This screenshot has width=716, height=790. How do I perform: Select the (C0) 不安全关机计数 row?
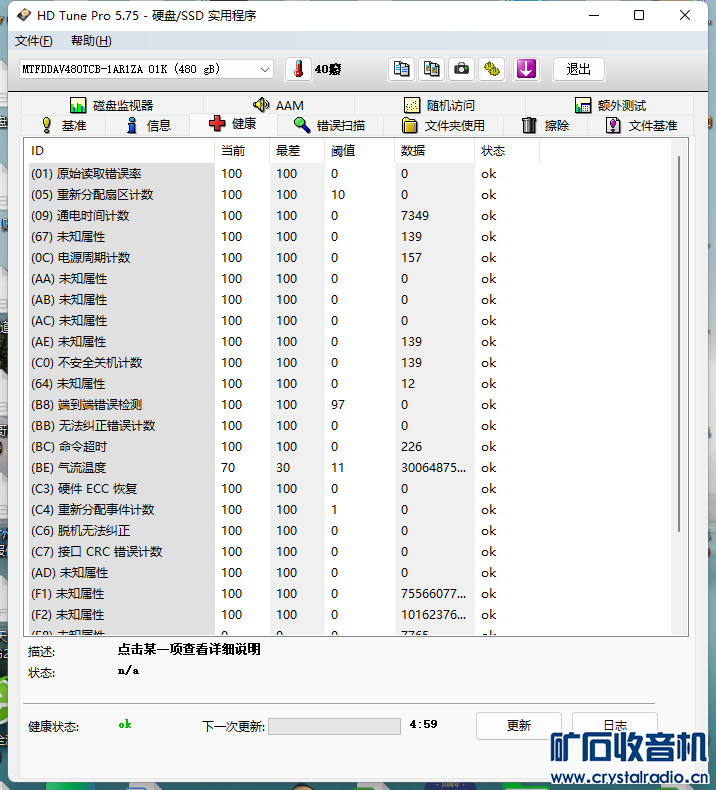(349, 363)
